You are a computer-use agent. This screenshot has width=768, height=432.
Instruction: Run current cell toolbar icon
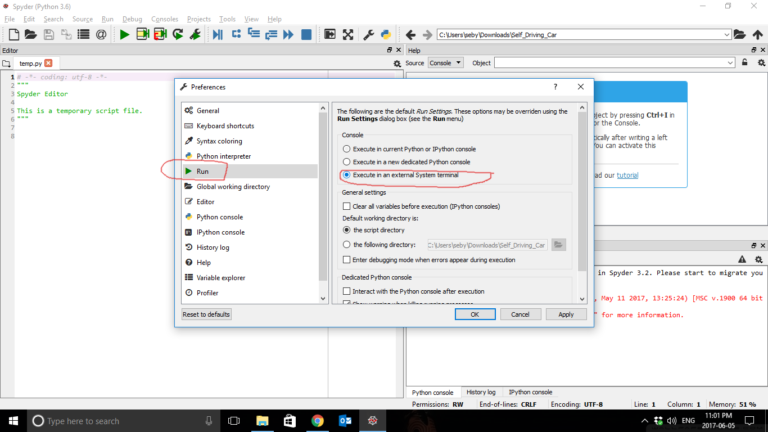coord(143,34)
